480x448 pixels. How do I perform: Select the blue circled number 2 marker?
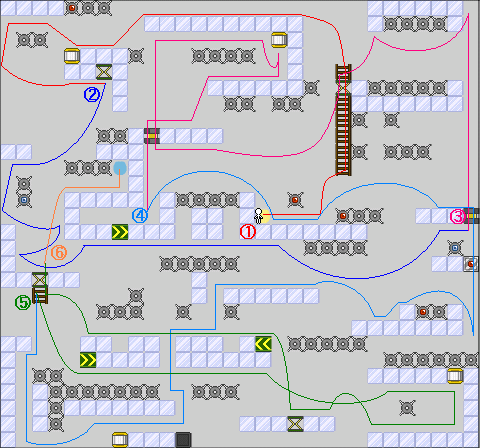point(92,95)
